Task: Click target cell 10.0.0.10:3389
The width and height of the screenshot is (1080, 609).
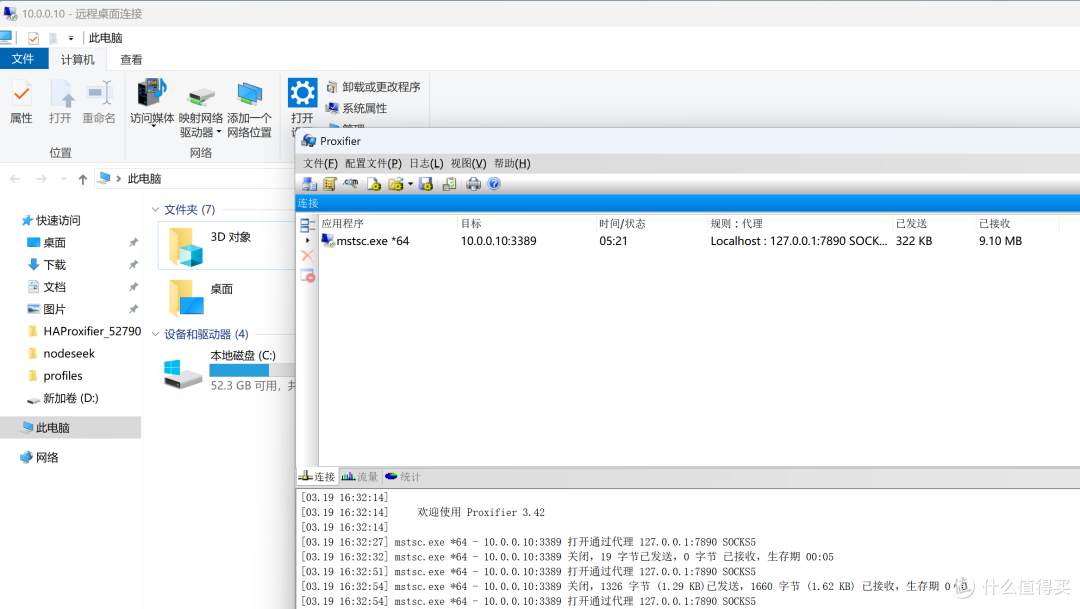Action: pos(499,241)
